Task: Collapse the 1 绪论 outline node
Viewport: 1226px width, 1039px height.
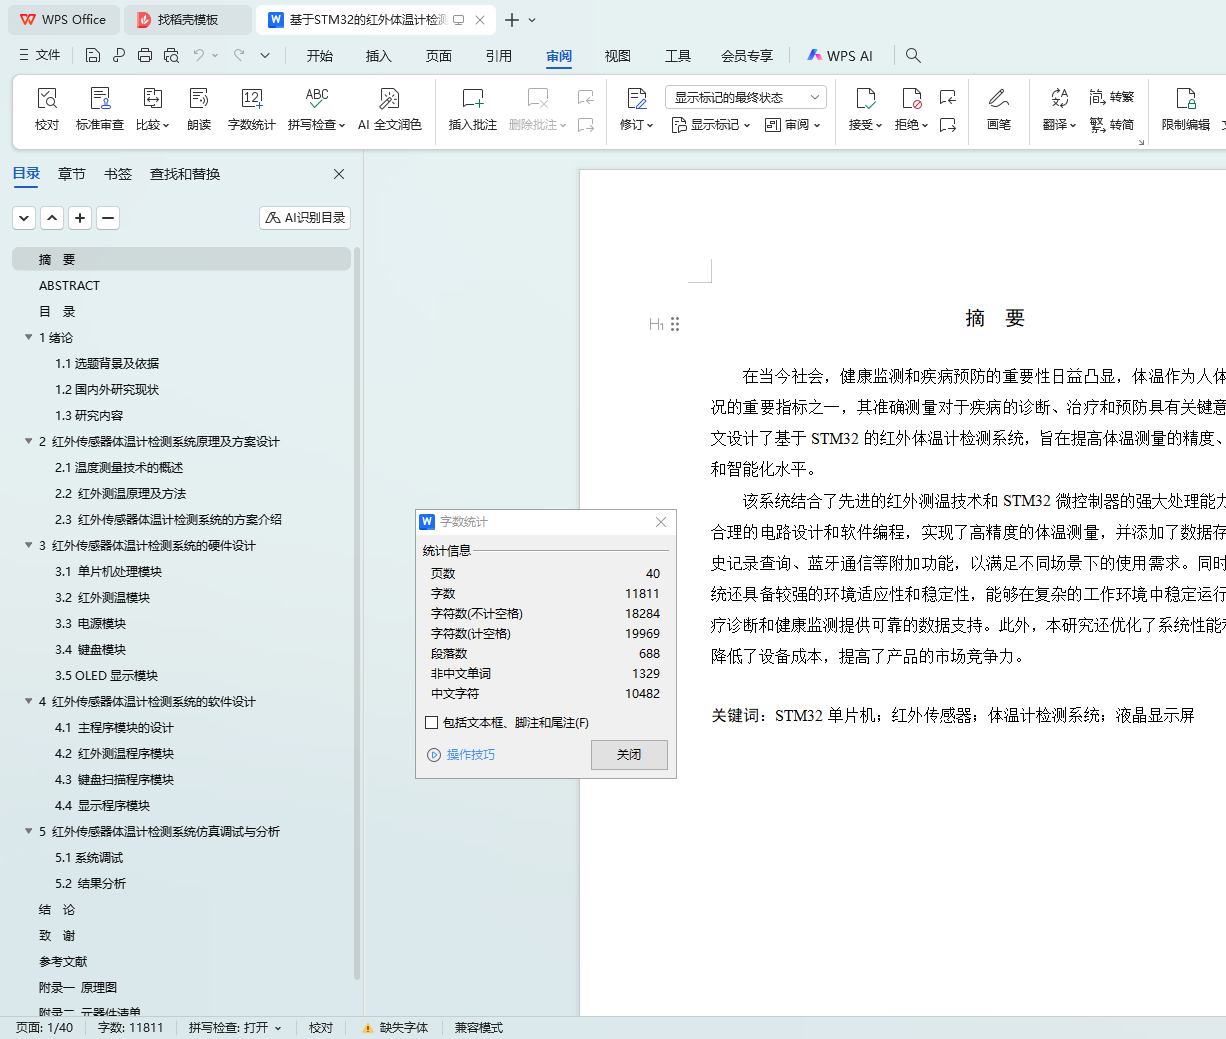Action: pos(29,337)
